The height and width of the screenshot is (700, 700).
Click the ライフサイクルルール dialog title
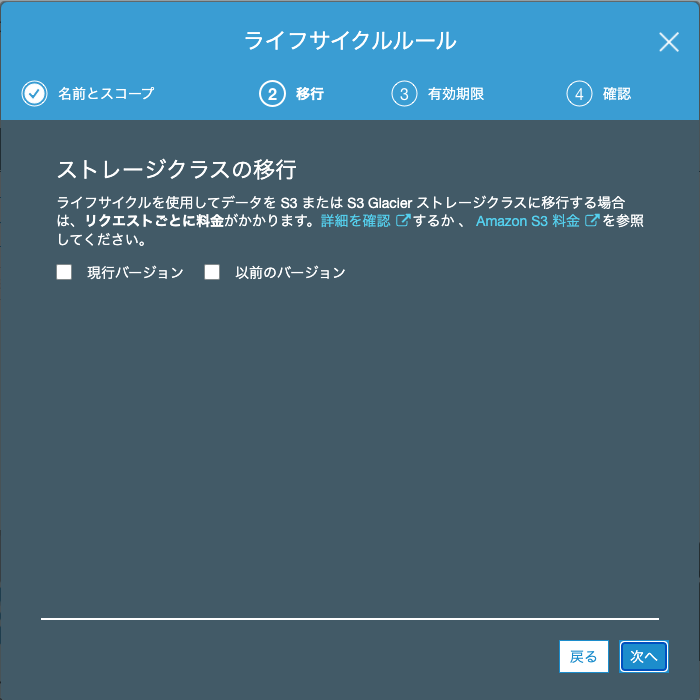tap(350, 41)
